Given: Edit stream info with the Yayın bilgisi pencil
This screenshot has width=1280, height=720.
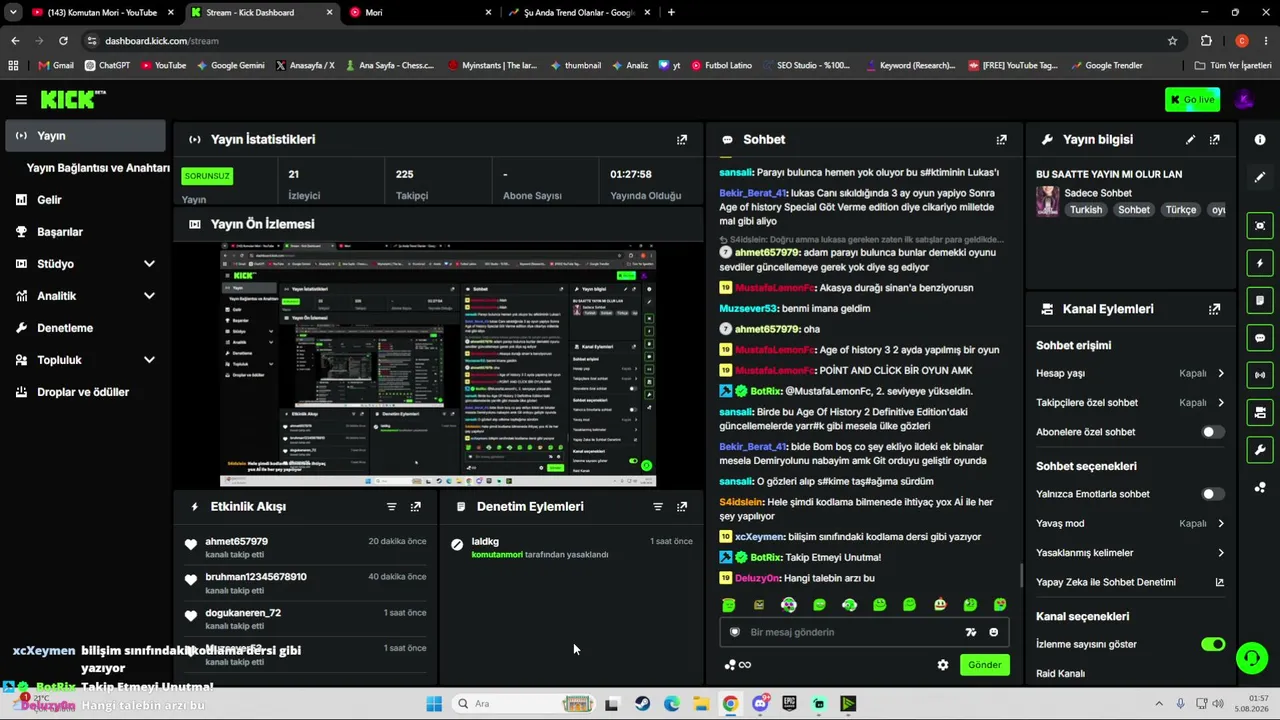Looking at the screenshot, I should pos(1190,140).
